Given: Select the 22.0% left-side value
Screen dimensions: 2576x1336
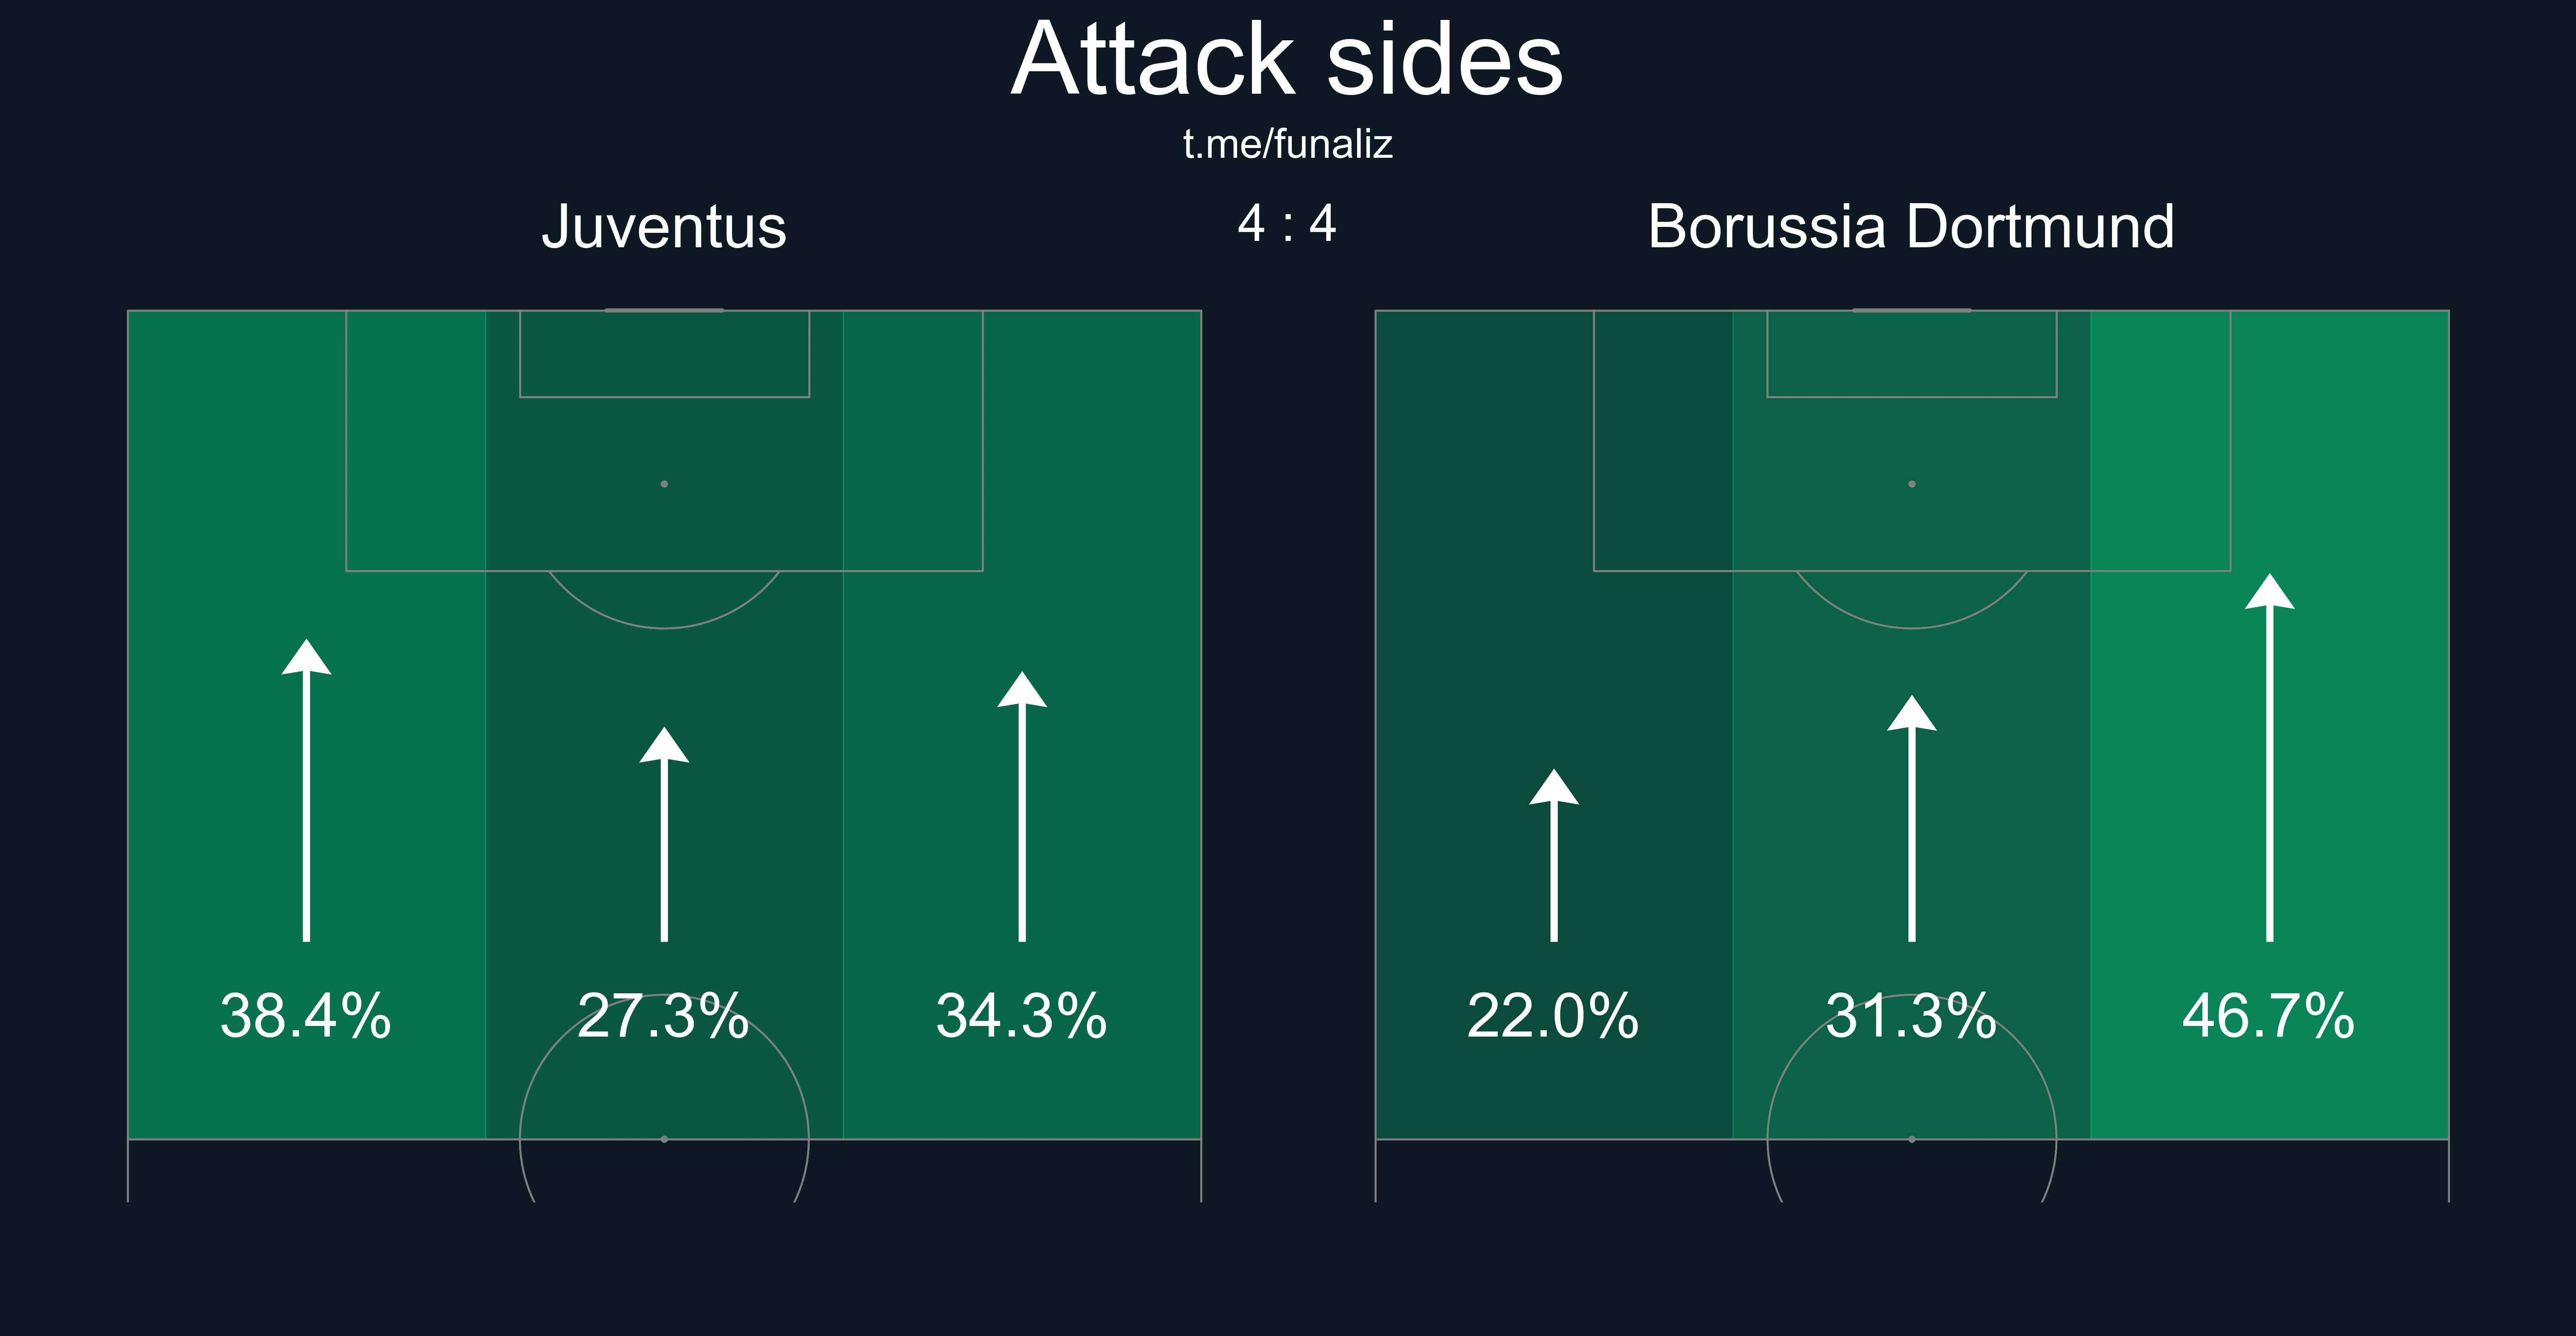Looking at the screenshot, I should coord(1553,1016).
